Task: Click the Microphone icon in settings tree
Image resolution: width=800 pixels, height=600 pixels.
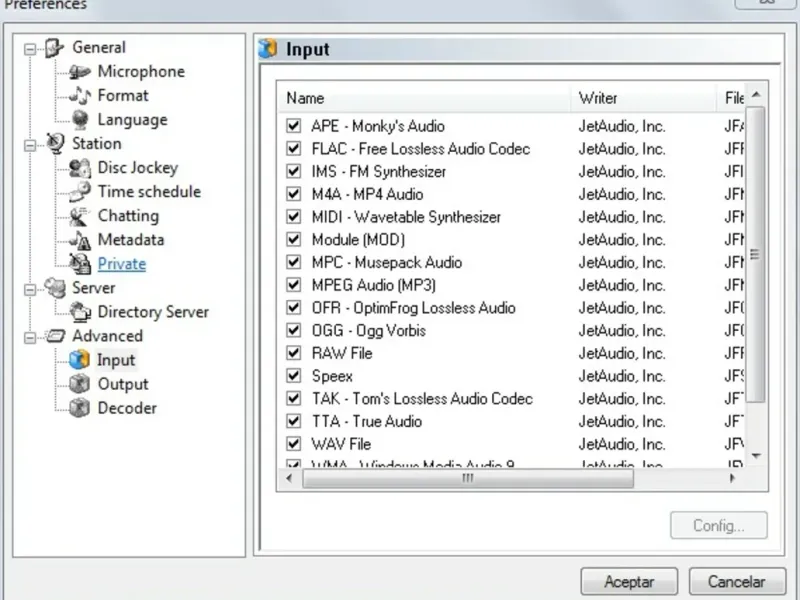Action: tap(80, 72)
